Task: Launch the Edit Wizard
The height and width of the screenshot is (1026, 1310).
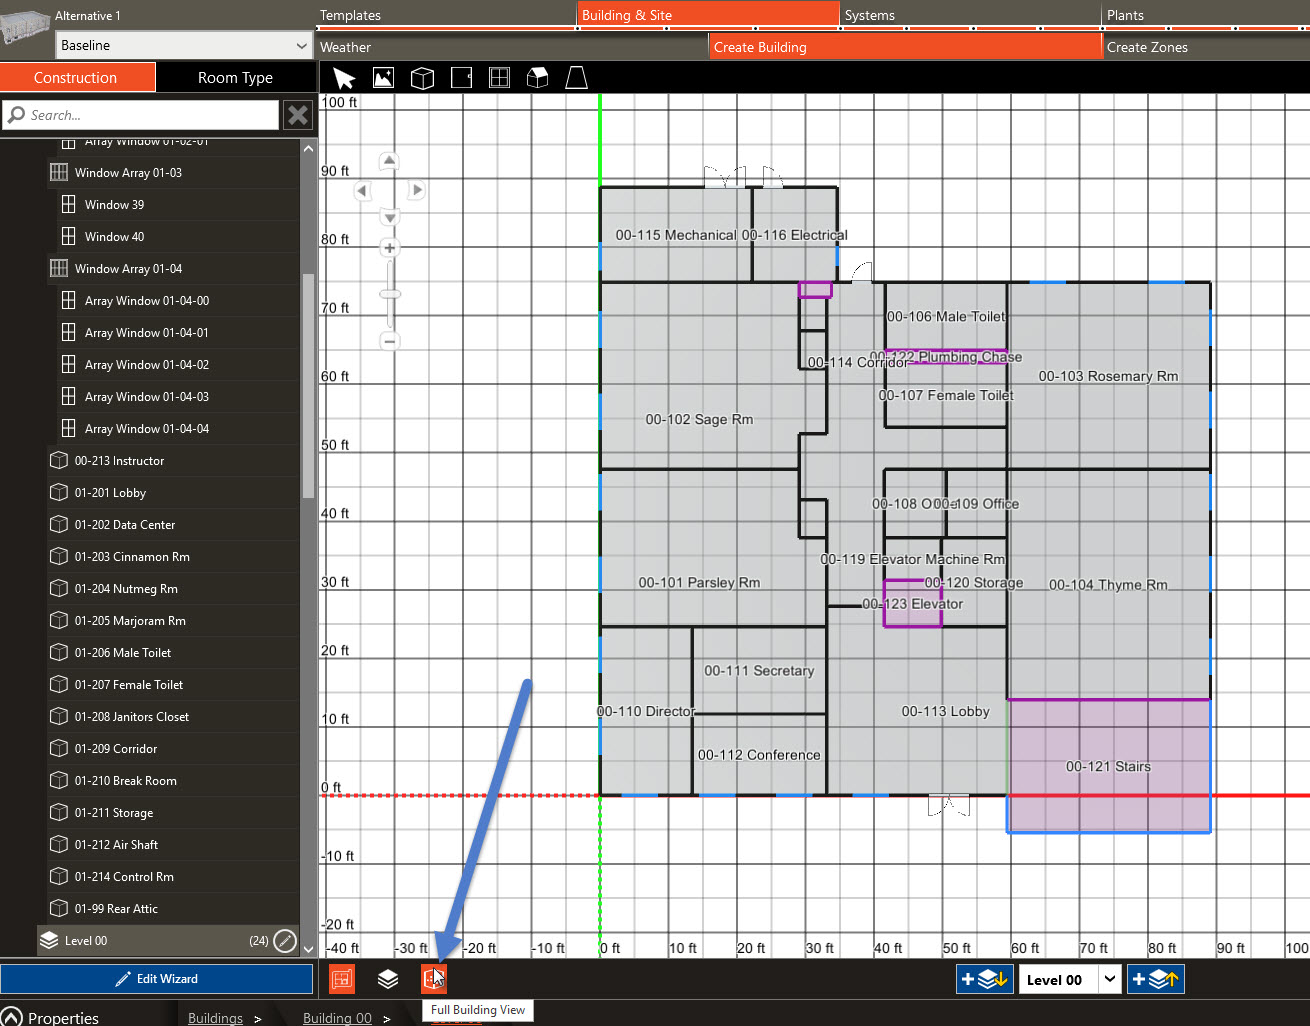Action: click(x=157, y=978)
